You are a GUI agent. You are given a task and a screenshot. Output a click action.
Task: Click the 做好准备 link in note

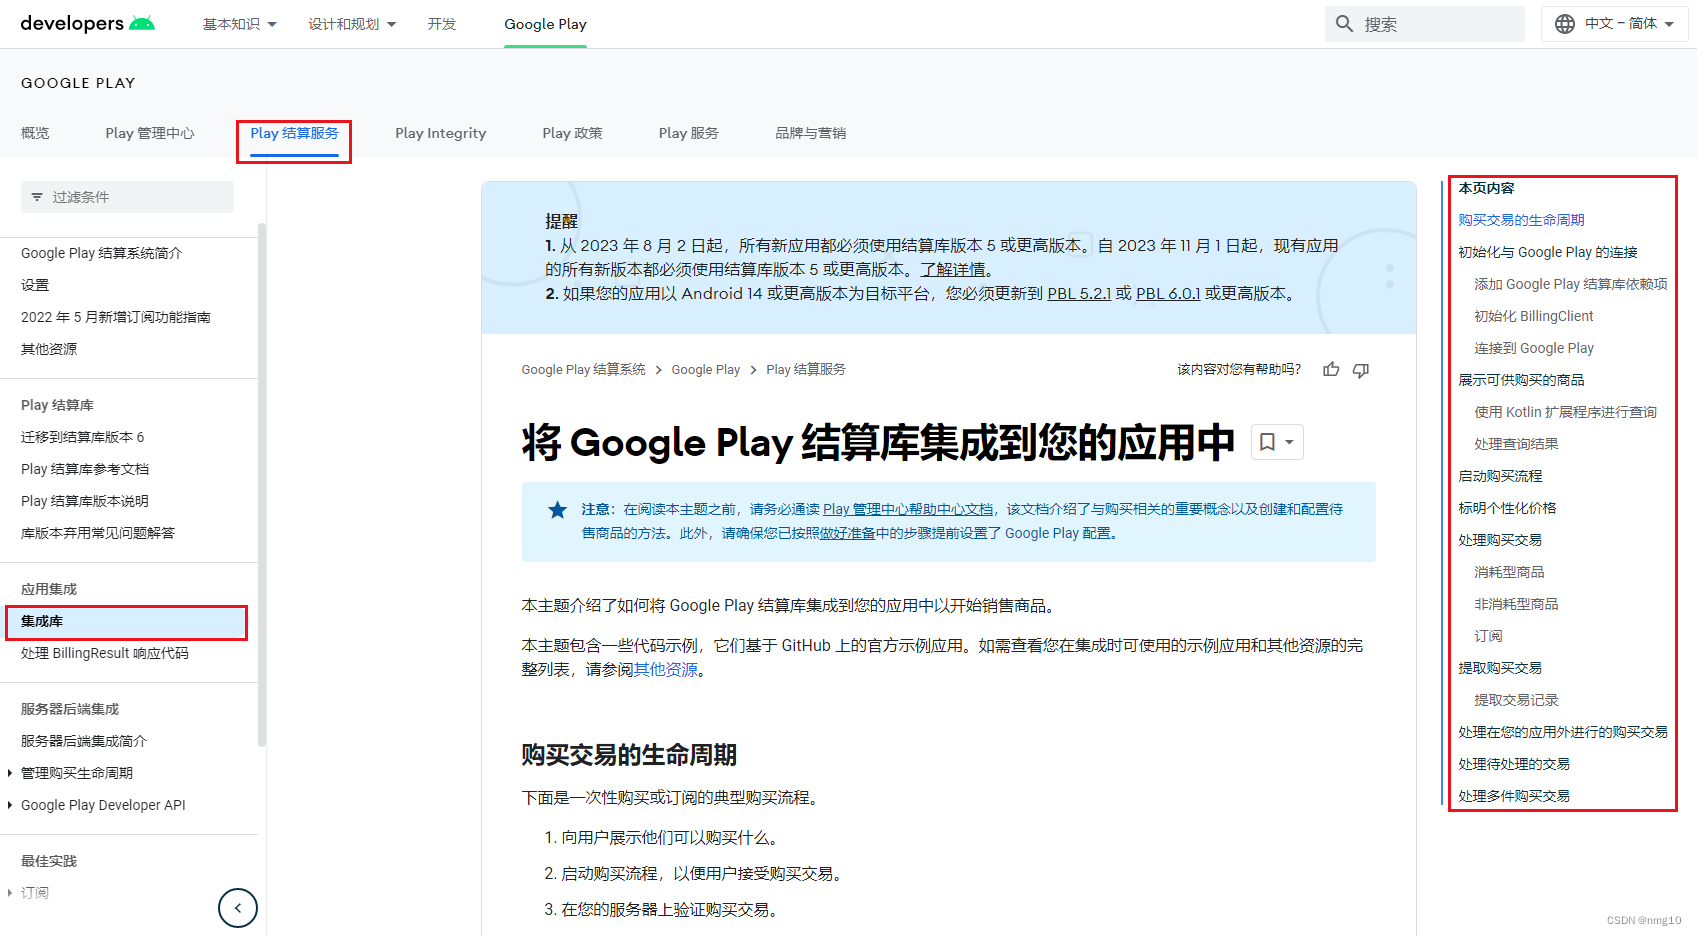point(847,533)
